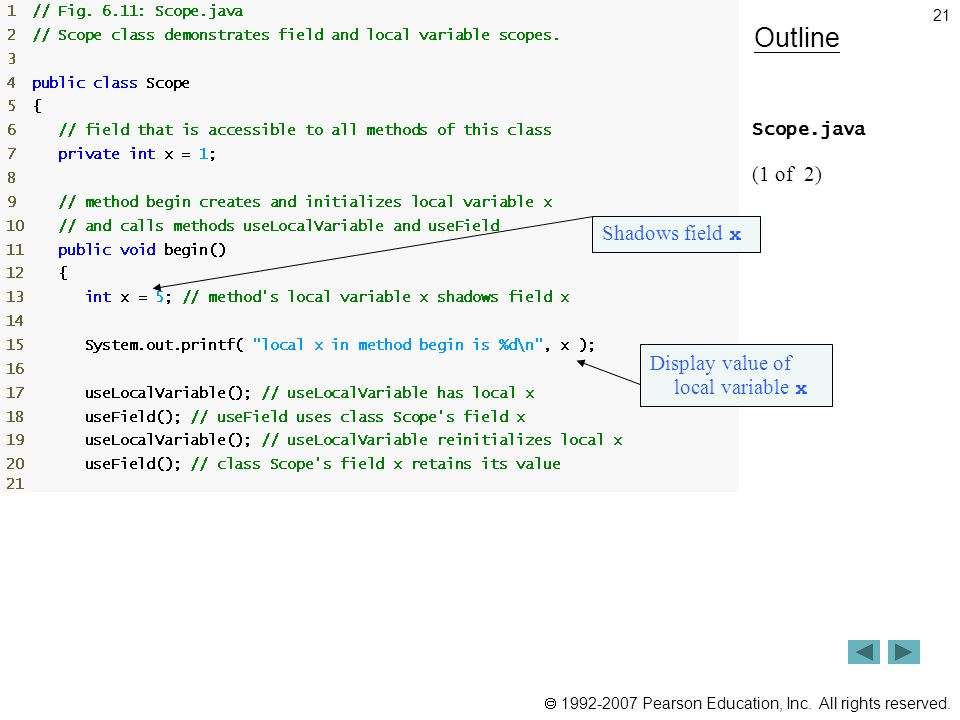Click code line 1 comment 'Fig. 6.11: Scope.java'
This screenshot has height=720, width=960.
pos(138,11)
